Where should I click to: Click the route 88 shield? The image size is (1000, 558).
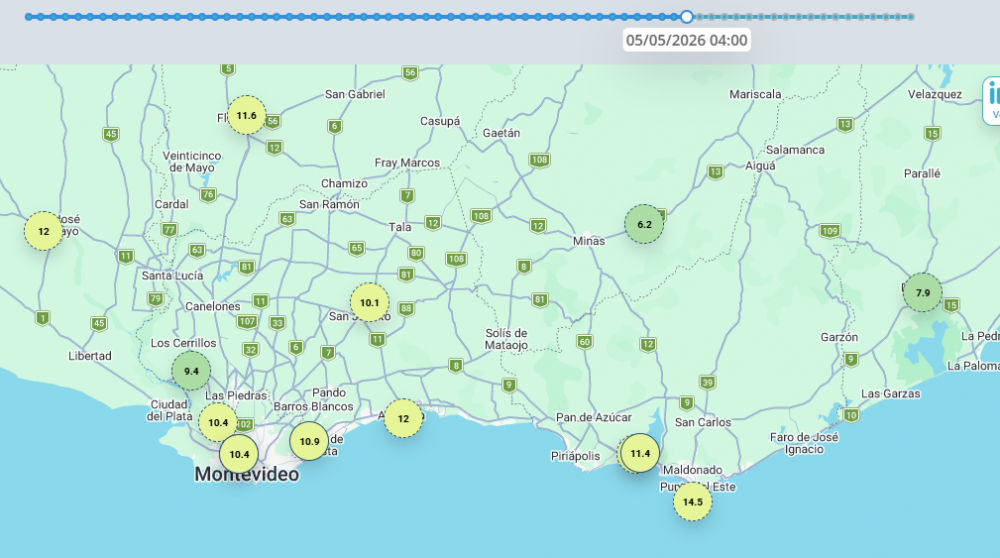pyautogui.click(x=406, y=309)
